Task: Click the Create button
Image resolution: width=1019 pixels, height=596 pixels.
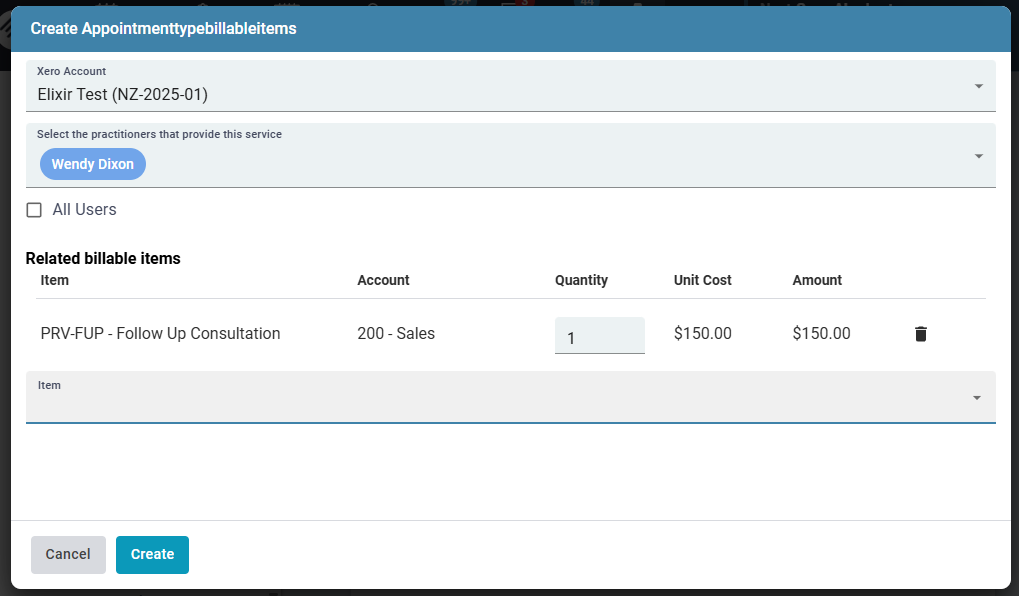Action: pyautogui.click(x=152, y=554)
